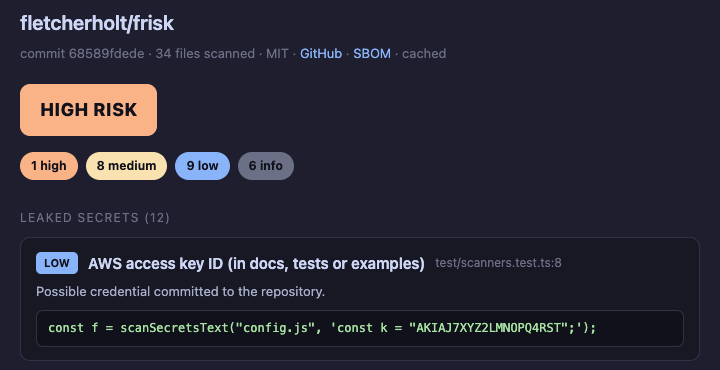Open the GitHub link
720x370 pixels.
(321, 54)
